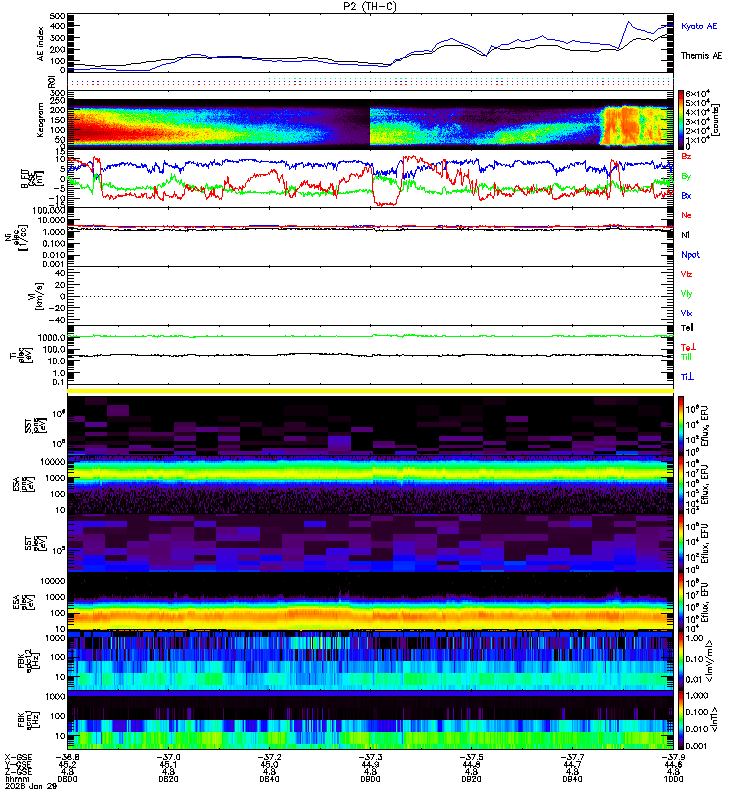Select the P2 (TH-C) plot title
The height and width of the screenshot is (800, 750).
click(x=370, y=6)
